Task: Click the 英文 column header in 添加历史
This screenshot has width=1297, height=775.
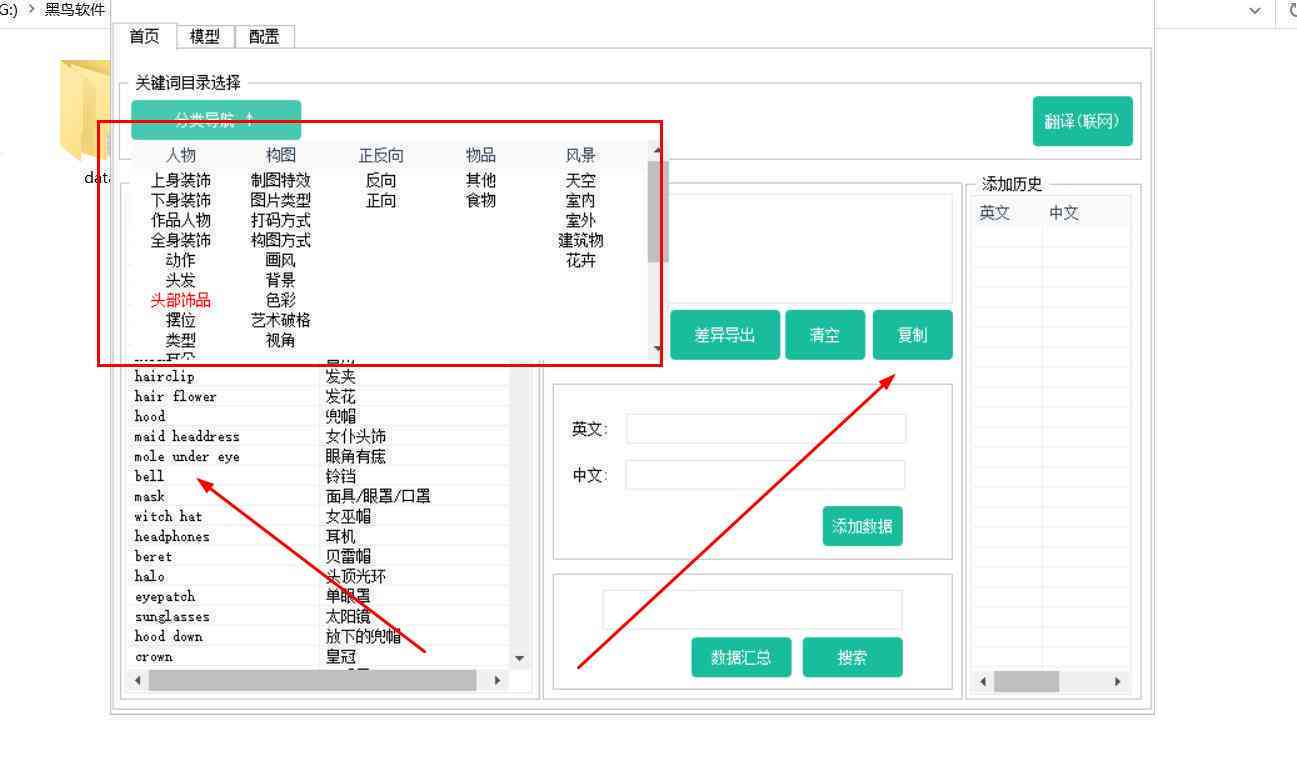Action: [x=994, y=213]
